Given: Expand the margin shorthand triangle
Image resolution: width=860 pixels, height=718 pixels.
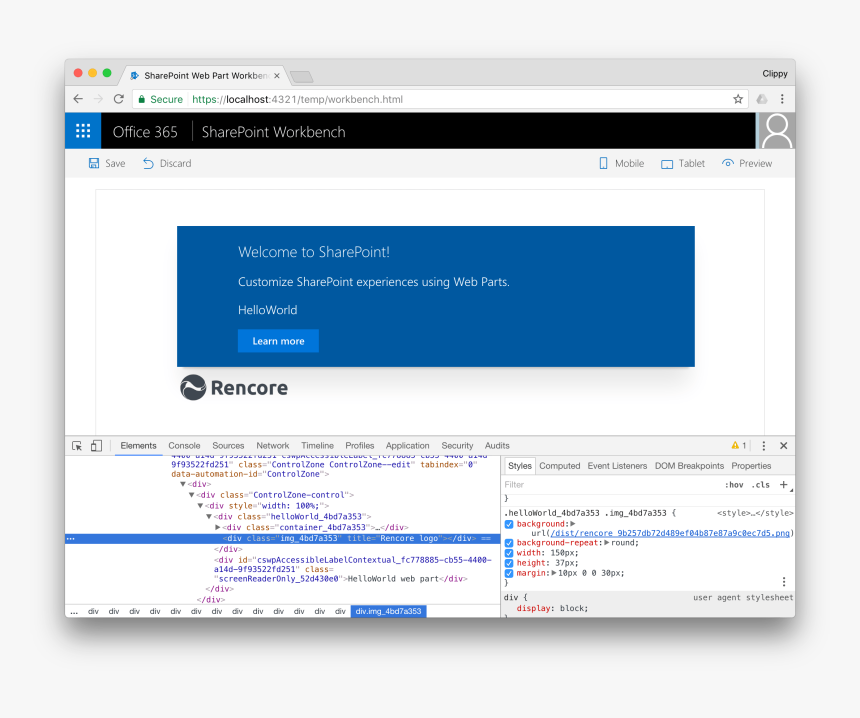Looking at the screenshot, I should [x=554, y=573].
